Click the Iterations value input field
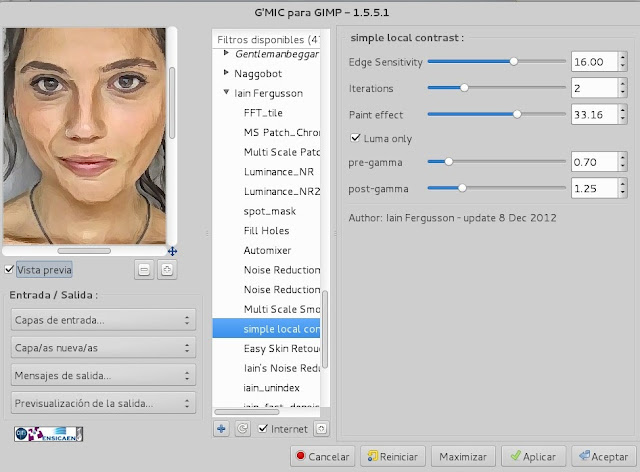The image size is (640, 472). pos(593,88)
